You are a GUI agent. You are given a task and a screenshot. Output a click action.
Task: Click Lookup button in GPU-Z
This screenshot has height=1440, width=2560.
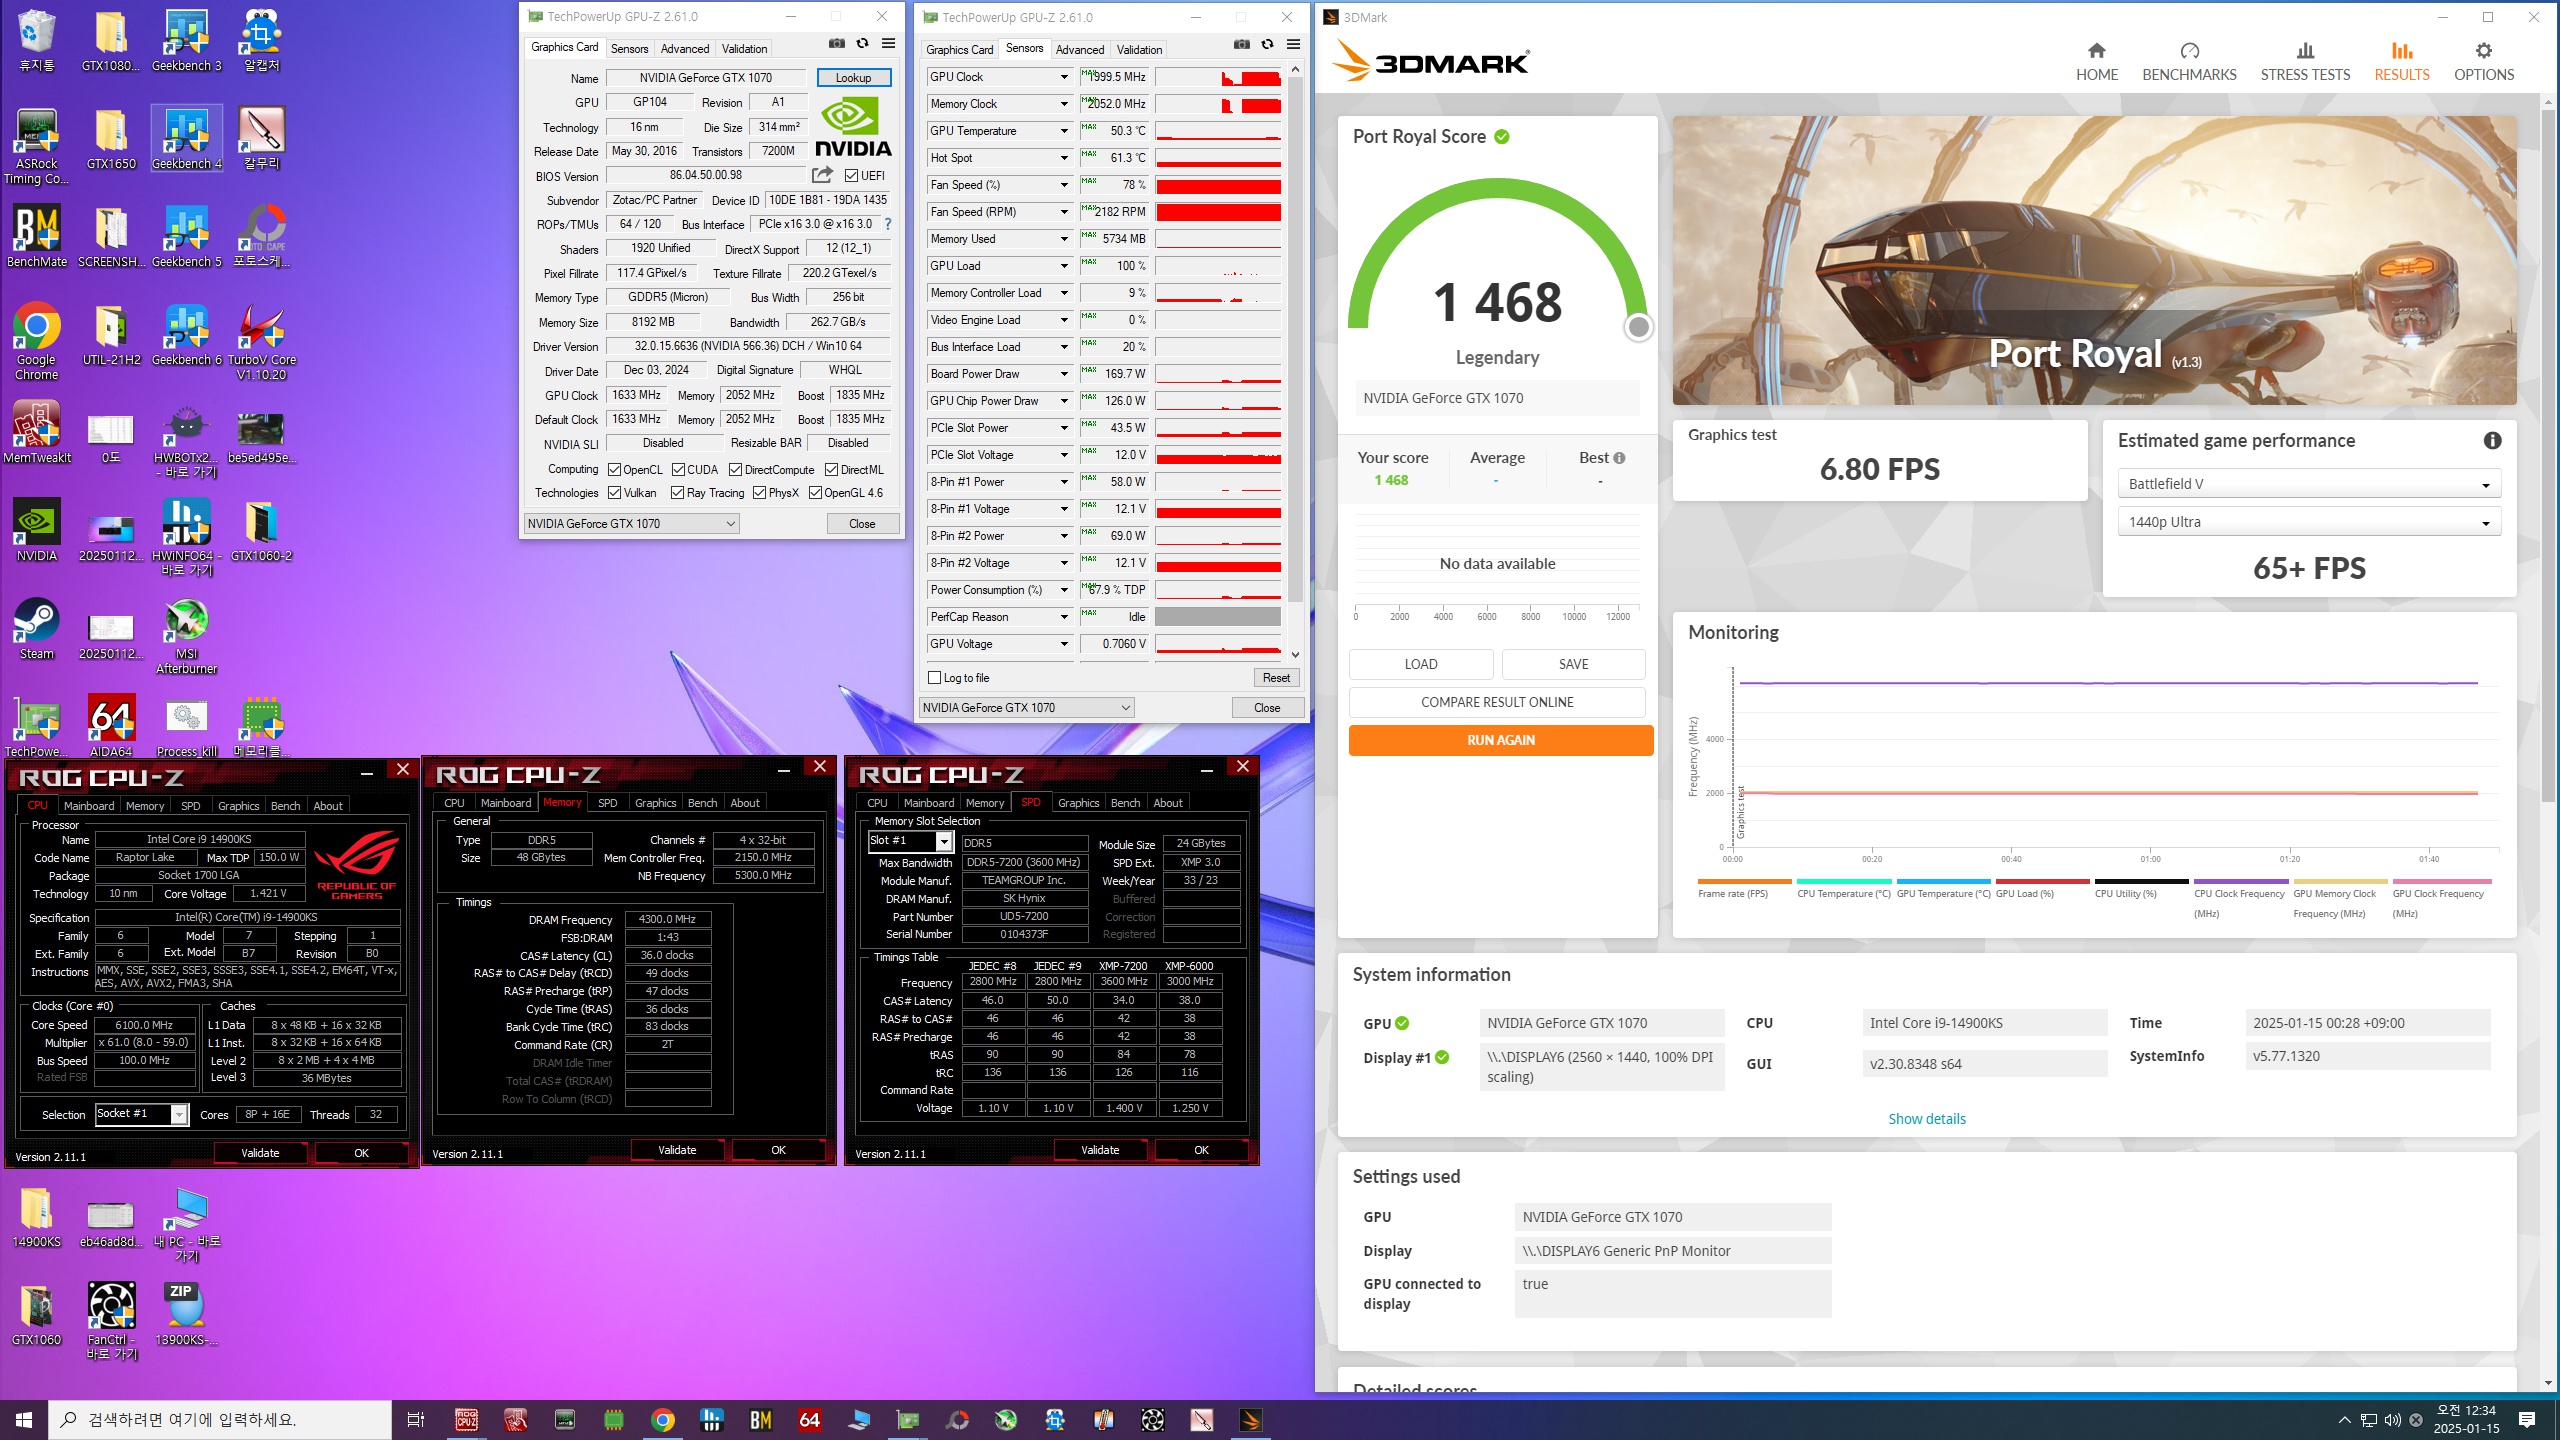(853, 78)
